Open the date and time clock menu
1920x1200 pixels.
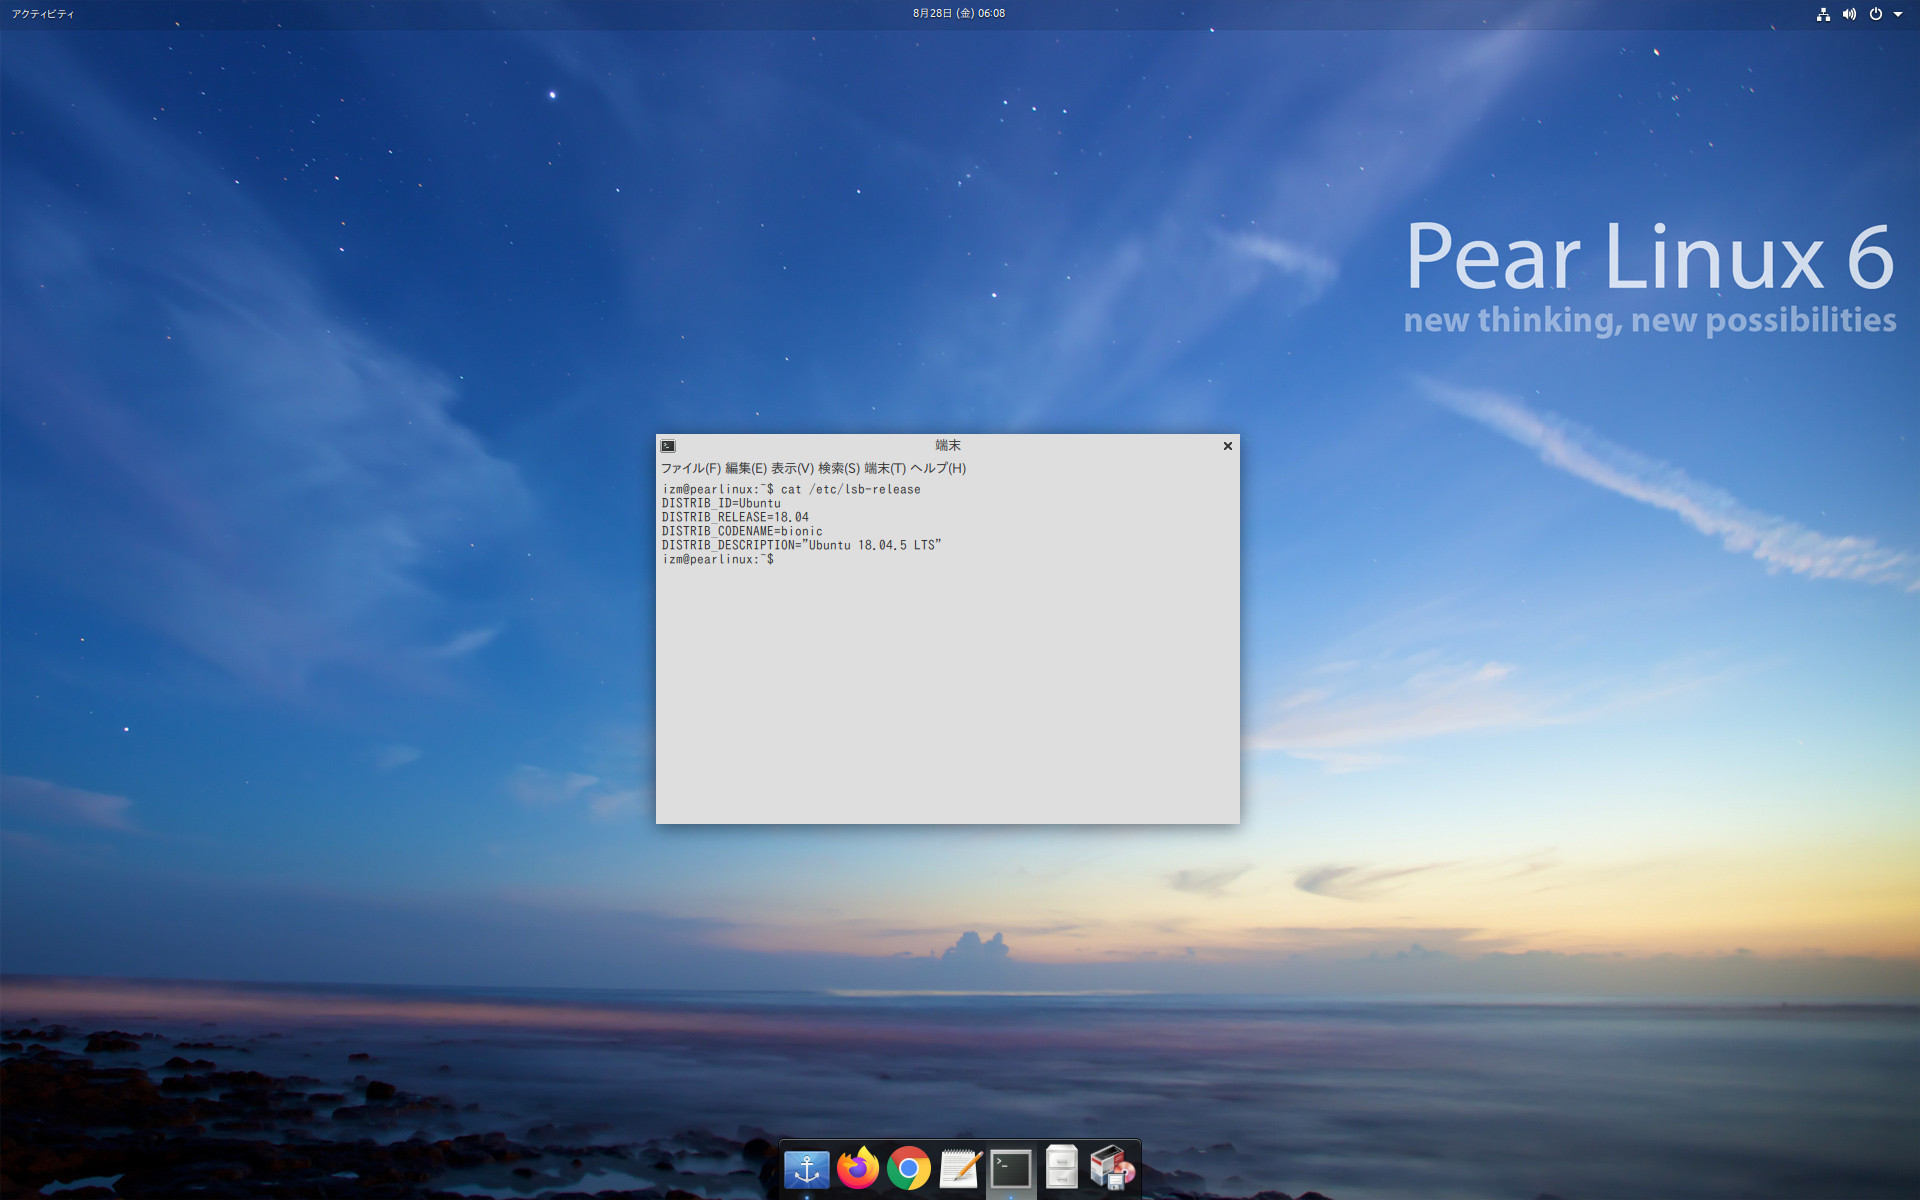tap(959, 14)
